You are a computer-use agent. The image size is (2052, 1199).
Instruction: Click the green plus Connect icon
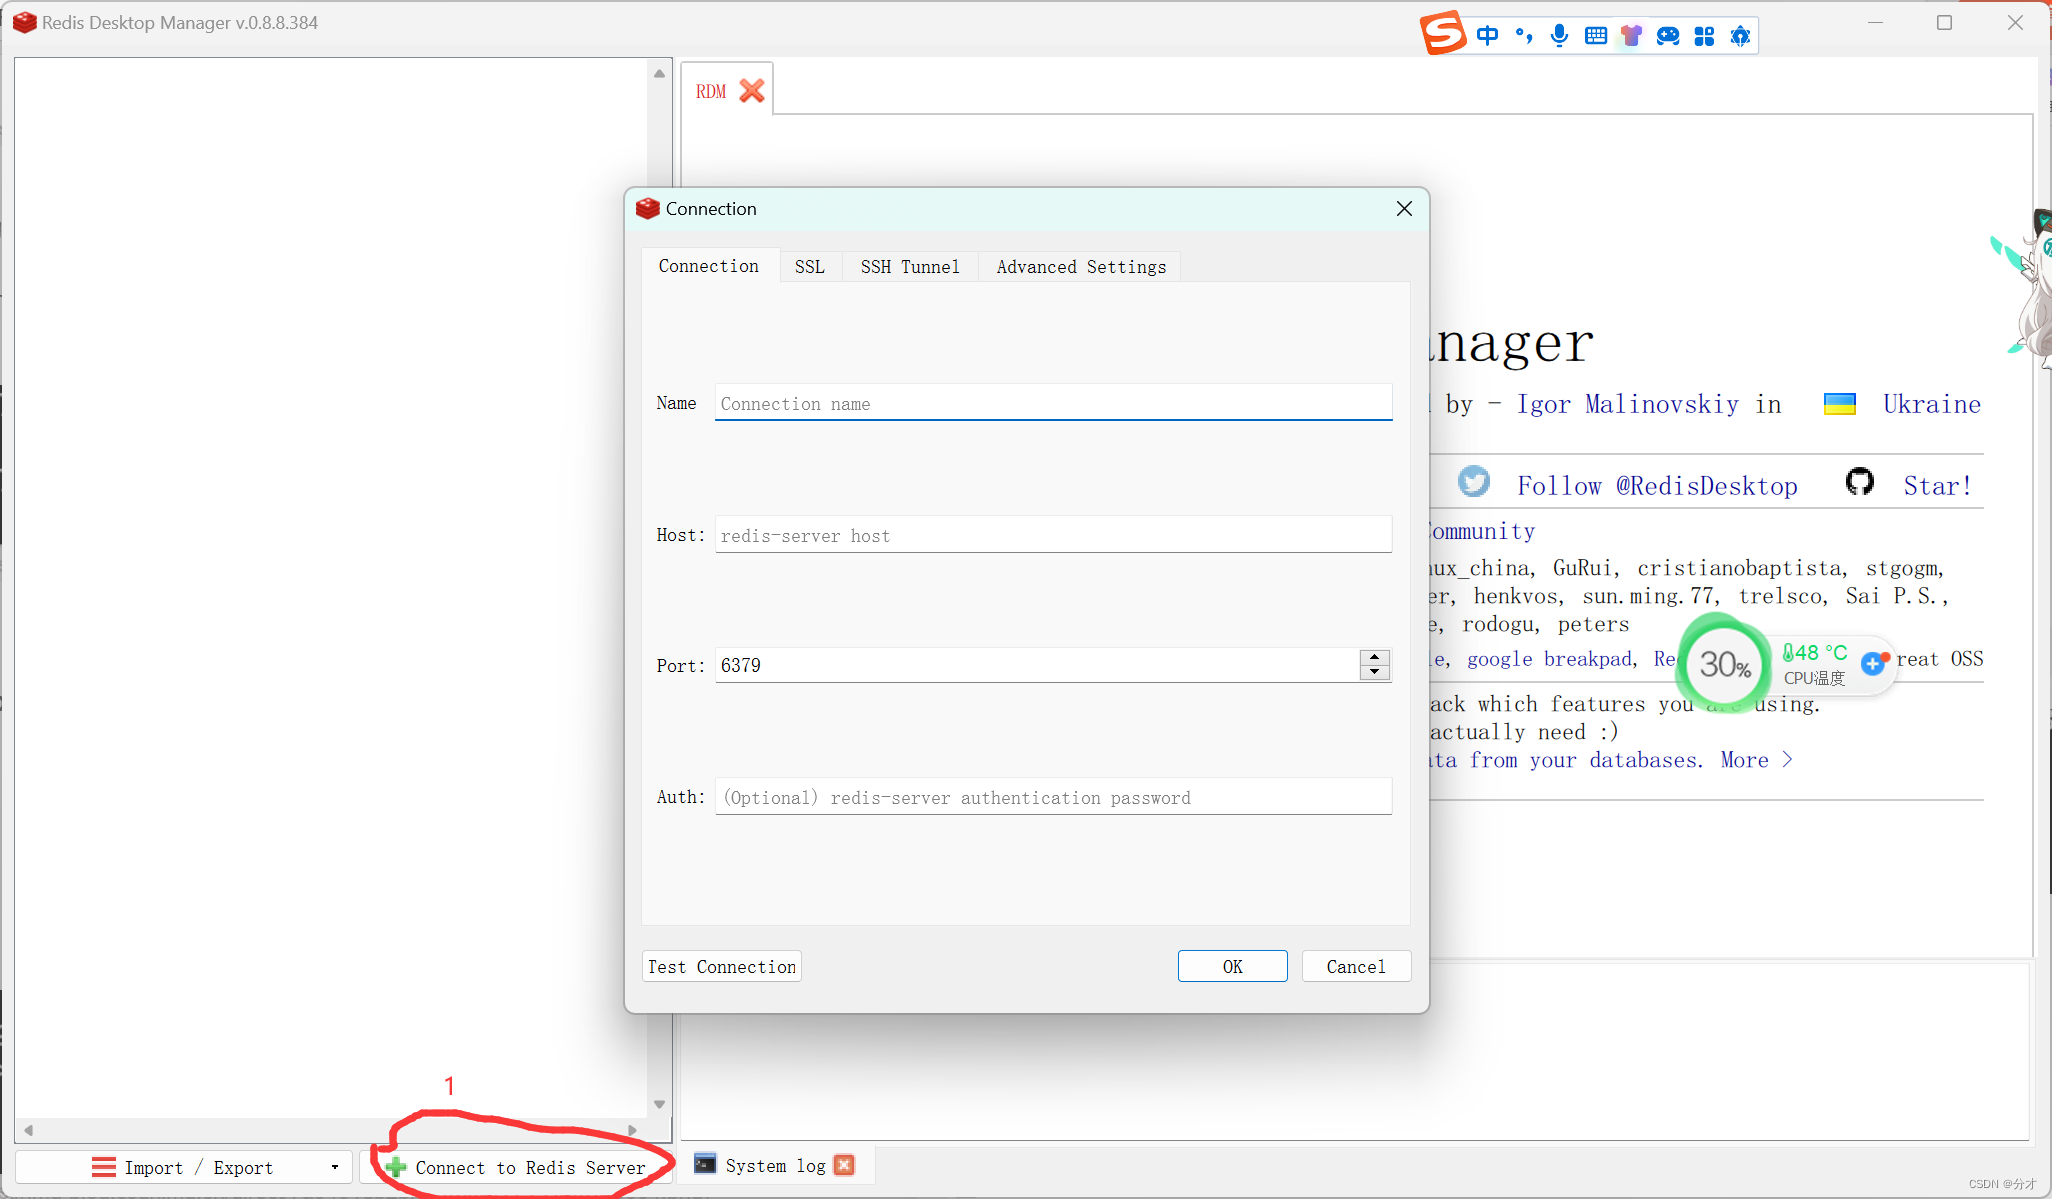396,1167
